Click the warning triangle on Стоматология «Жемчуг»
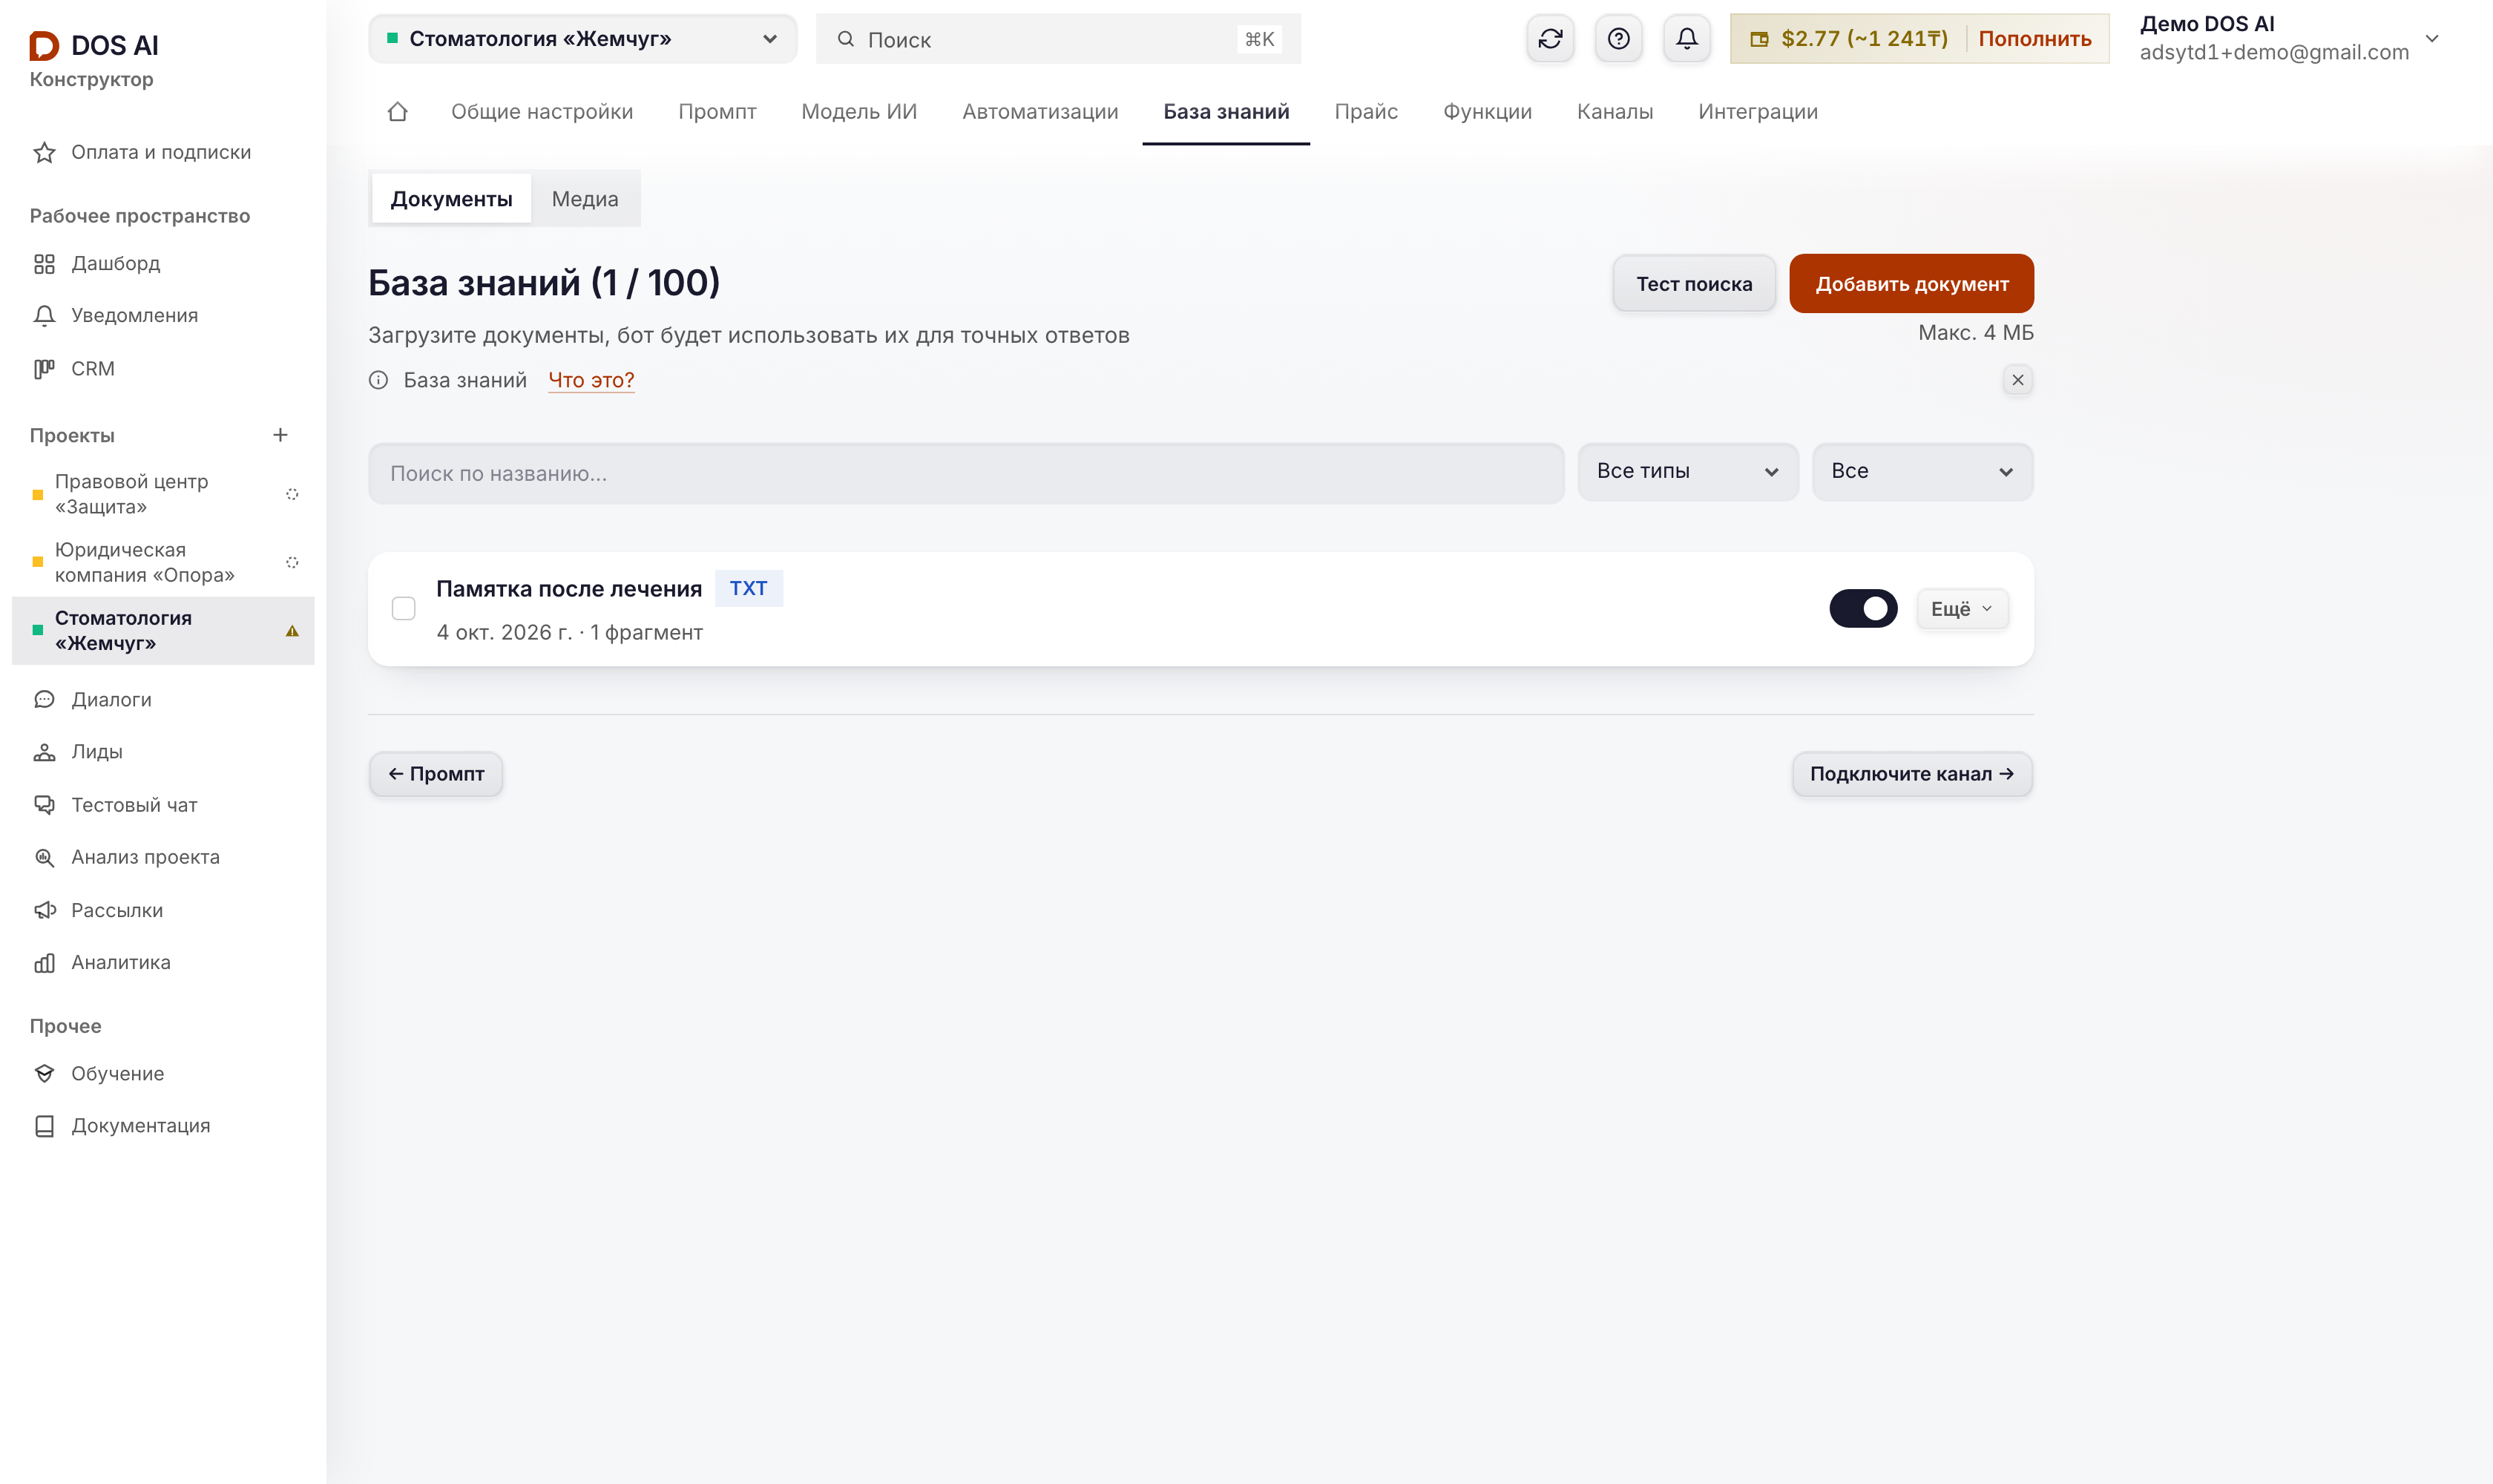Image resolution: width=2493 pixels, height=1484 pixels. (292, 631)
